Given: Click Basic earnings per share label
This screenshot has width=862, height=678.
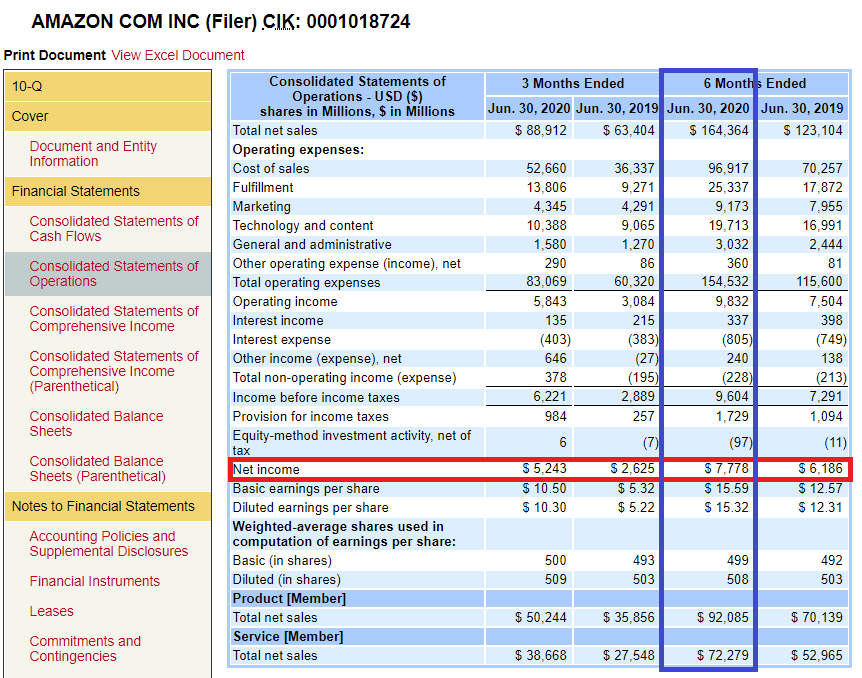Looking at the screenshot, I should click(306, 488).
